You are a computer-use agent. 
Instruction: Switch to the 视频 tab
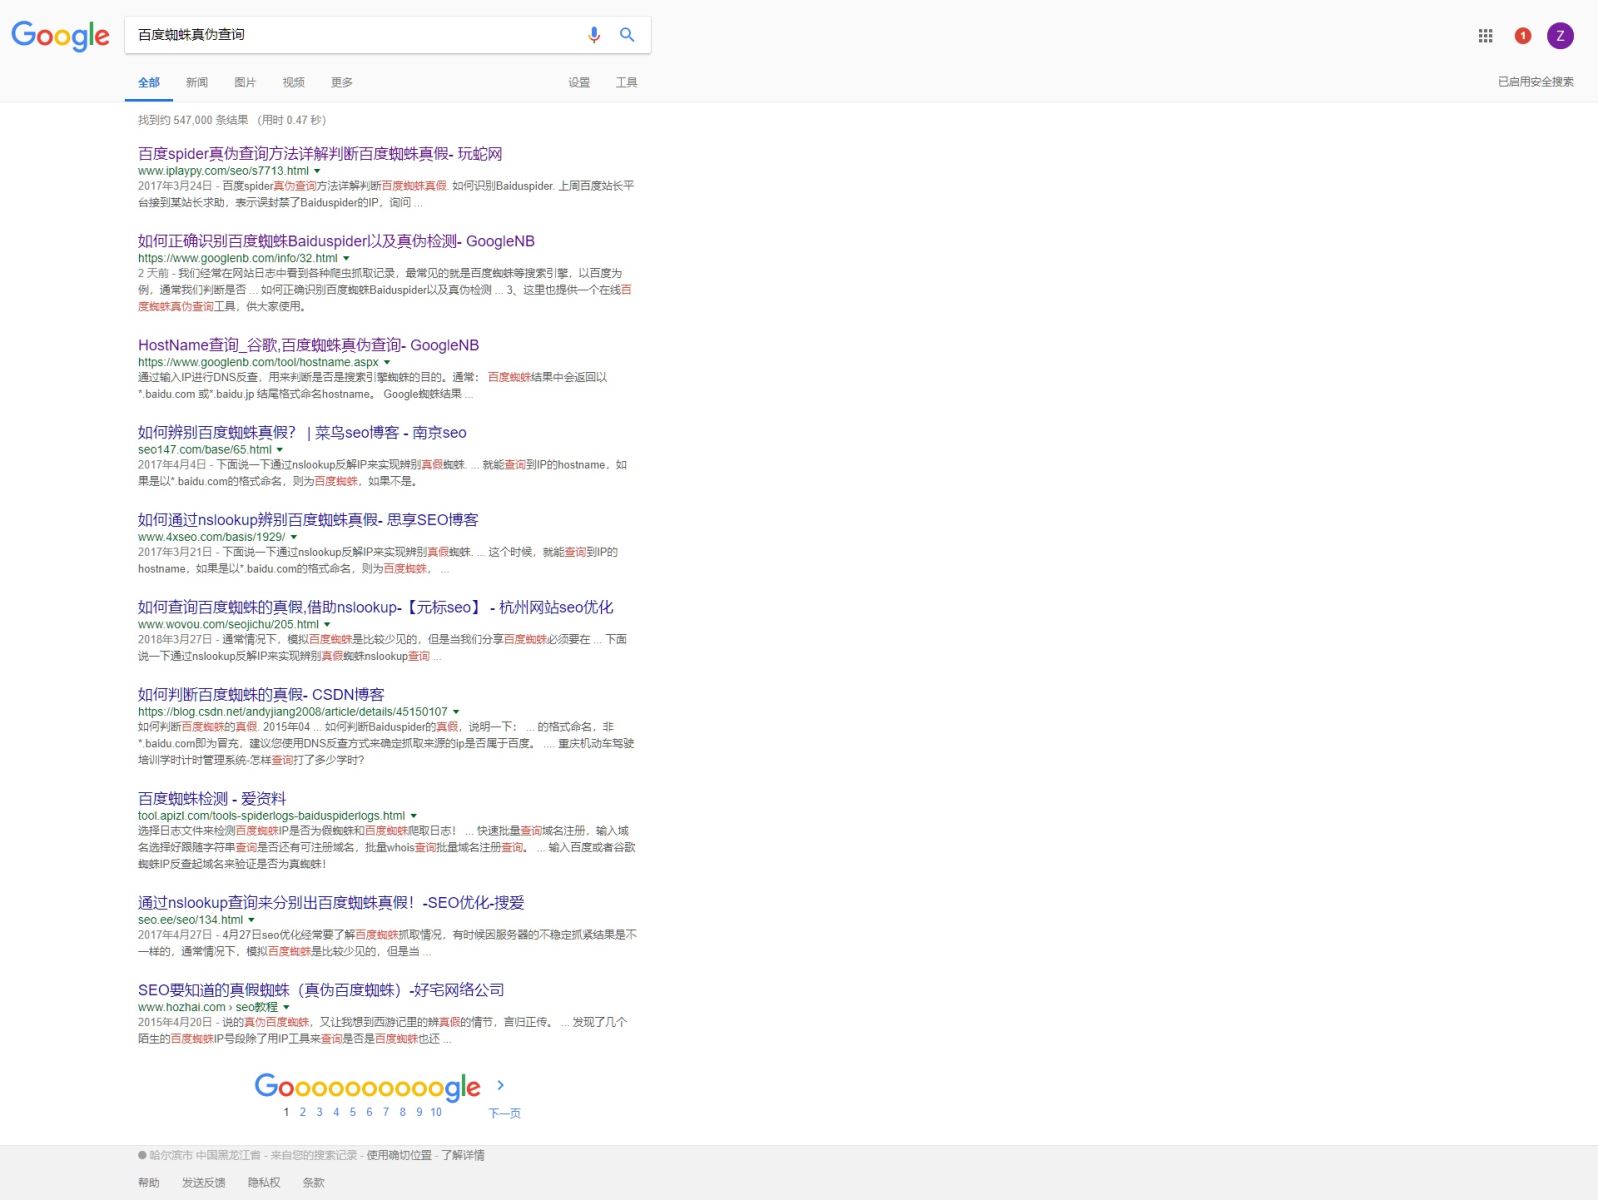coord(293,83)
